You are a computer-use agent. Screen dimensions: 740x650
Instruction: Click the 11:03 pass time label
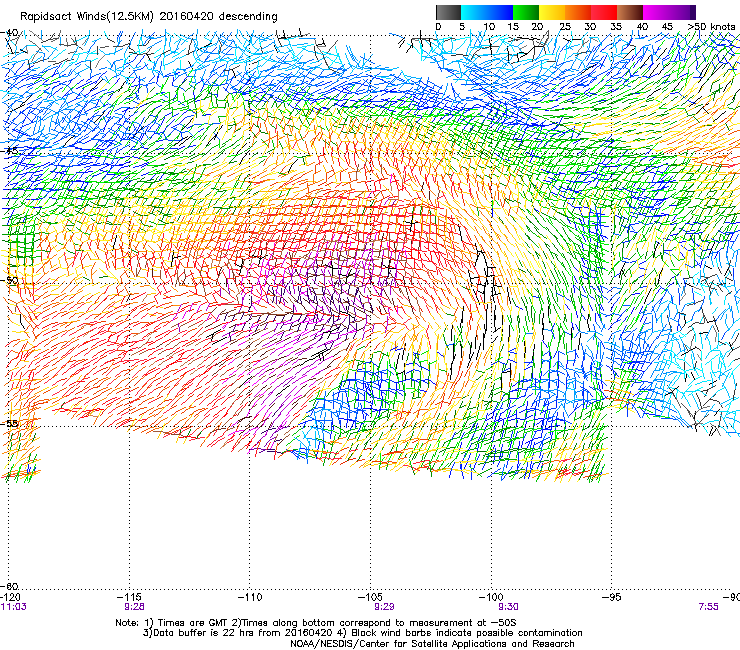(x=14, y=607)
